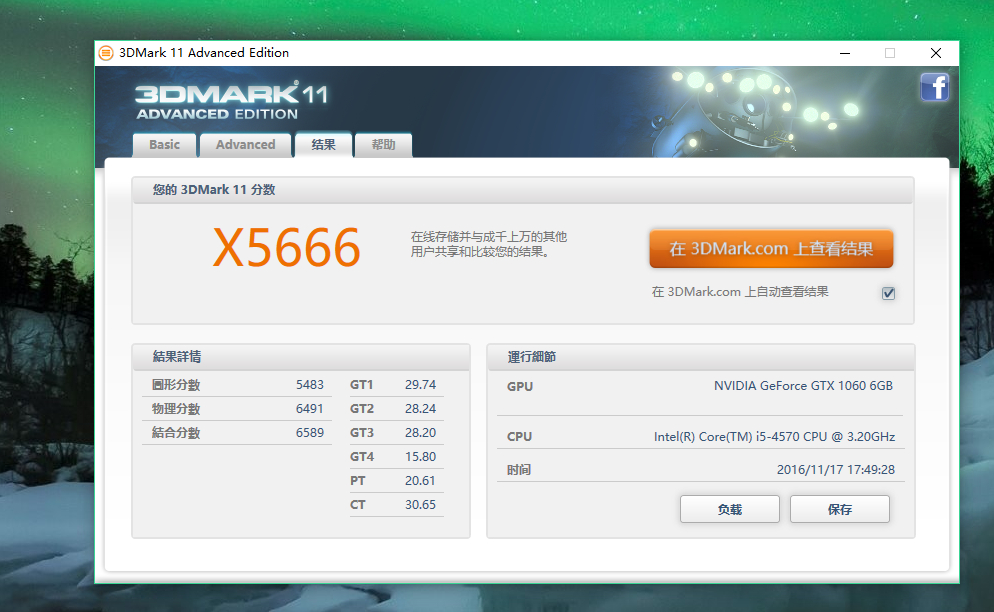Click the Intel Core i5-4570 CPU text
Screen dimensions: 994x612
coord(775,436)
